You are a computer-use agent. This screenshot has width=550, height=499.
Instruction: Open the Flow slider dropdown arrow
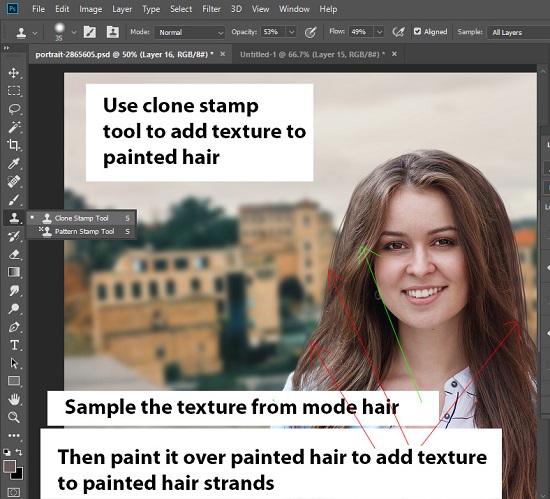379,32
